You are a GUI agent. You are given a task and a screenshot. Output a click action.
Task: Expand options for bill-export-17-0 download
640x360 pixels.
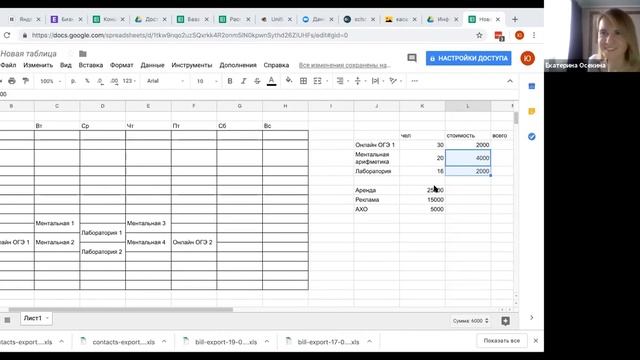(x=369, y=341)
